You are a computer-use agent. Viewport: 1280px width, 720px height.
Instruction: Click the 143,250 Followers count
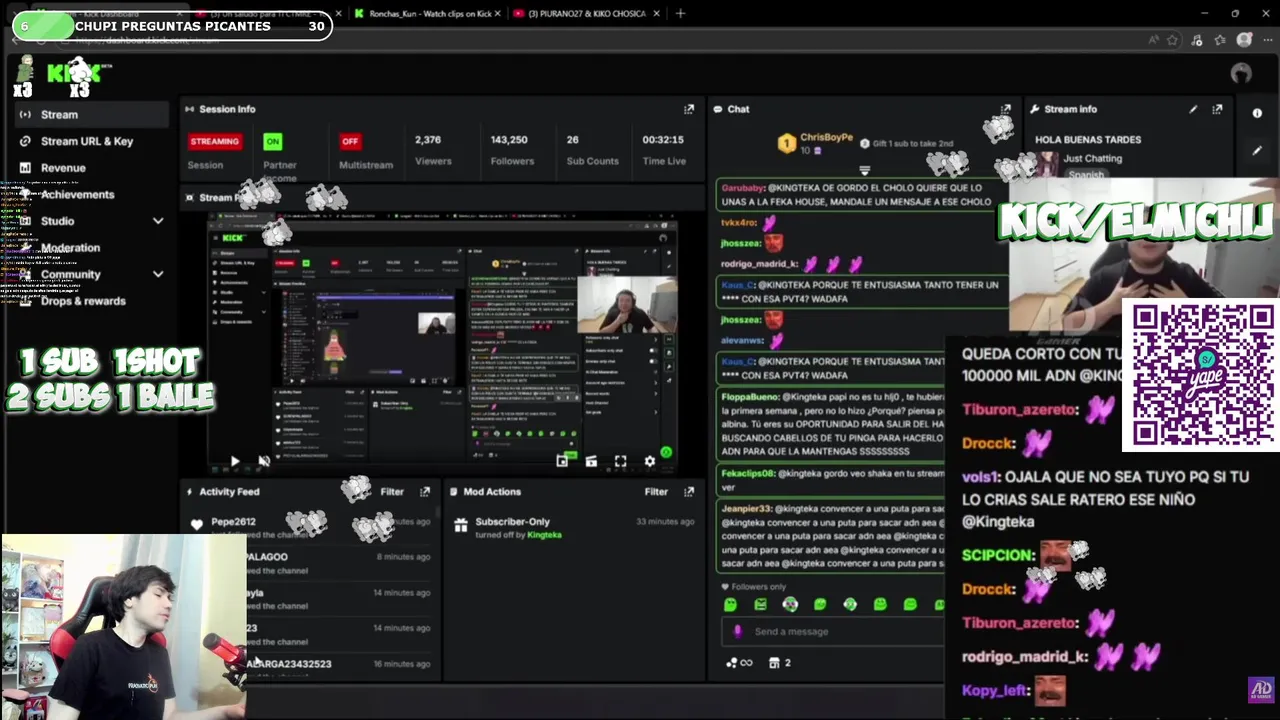[509, 140]
